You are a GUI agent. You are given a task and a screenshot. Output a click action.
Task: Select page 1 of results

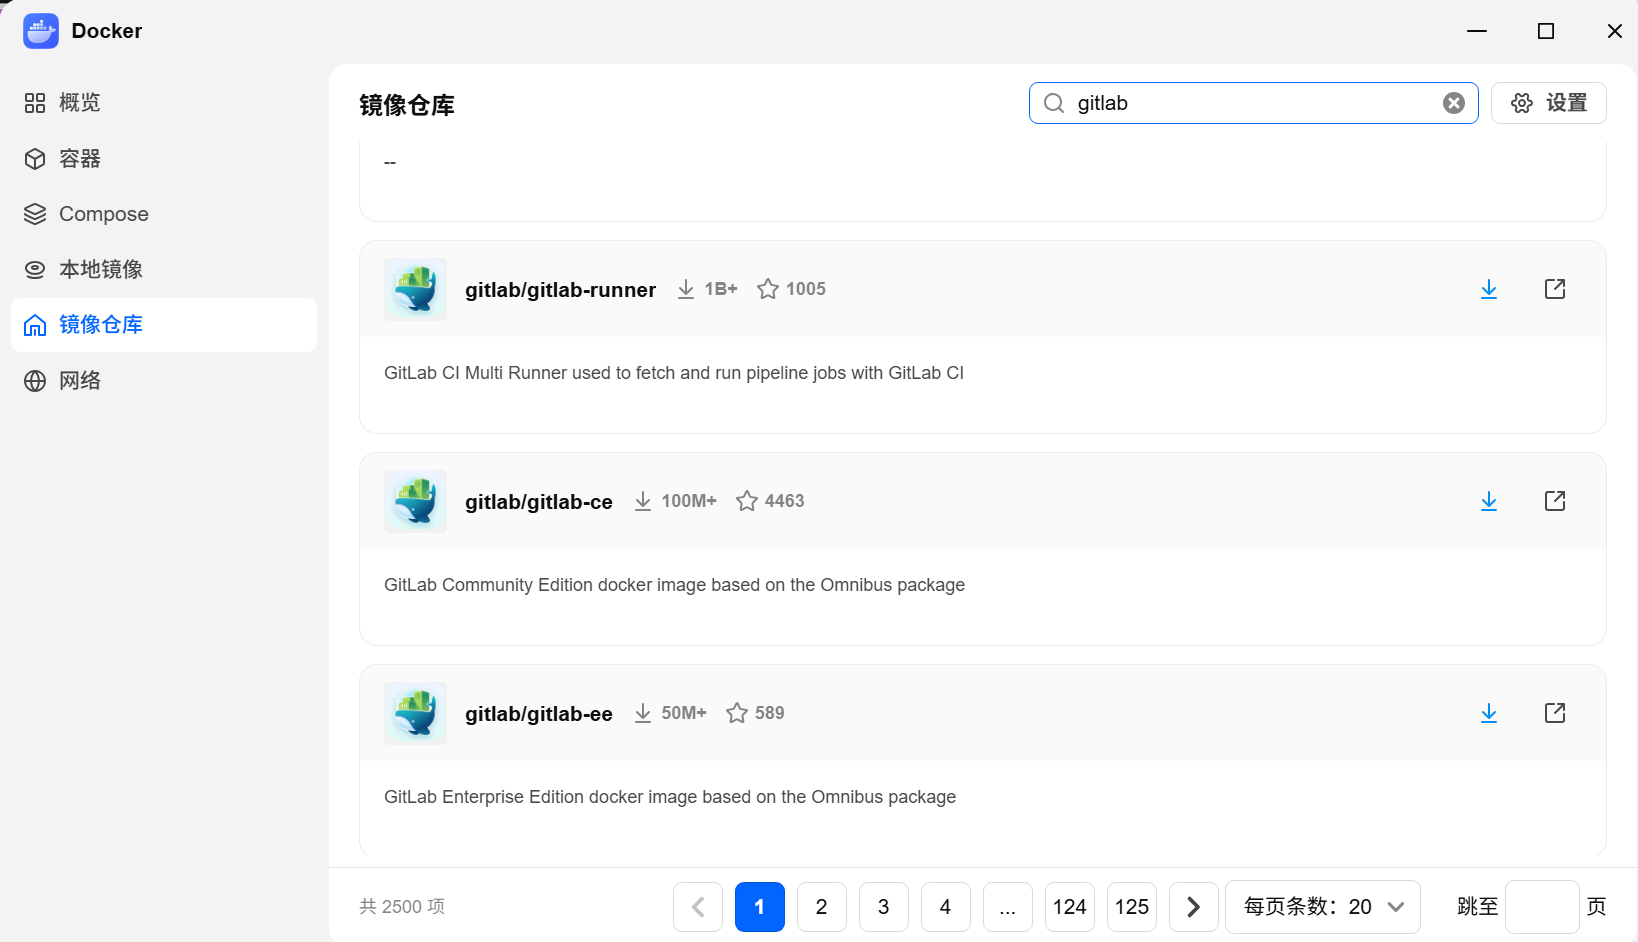tap(760, 907)
